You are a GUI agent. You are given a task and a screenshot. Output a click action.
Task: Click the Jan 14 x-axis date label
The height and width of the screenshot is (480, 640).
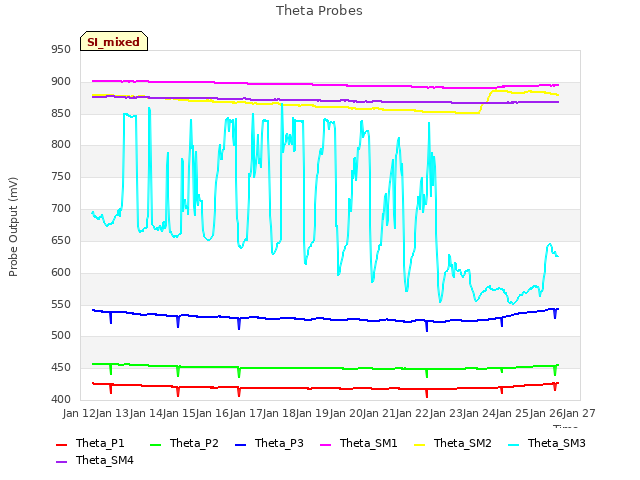tap(146, 413)
